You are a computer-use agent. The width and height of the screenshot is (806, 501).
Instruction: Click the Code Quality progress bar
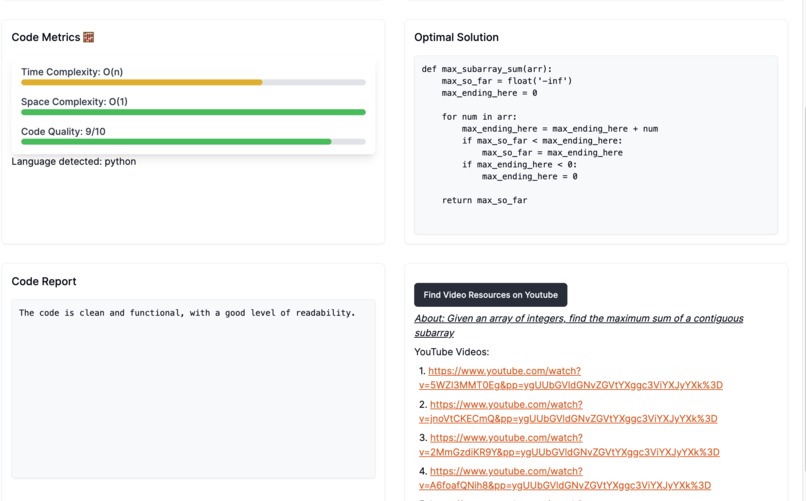(x=193, y=142)
